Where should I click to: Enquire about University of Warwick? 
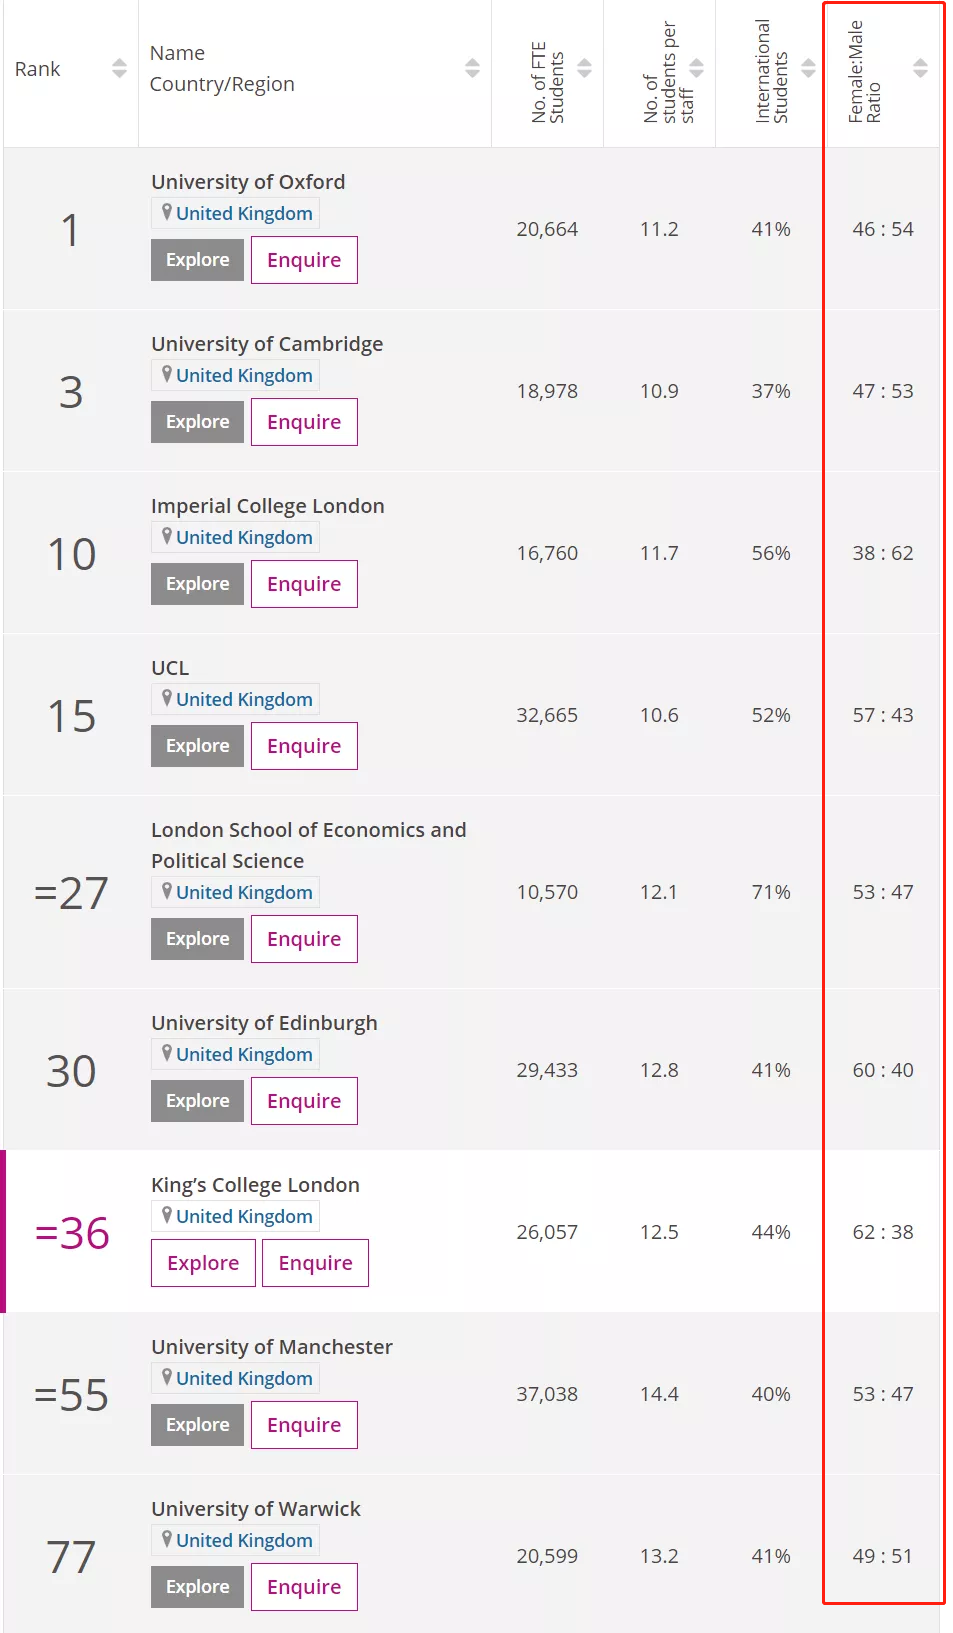point(304,1587)
